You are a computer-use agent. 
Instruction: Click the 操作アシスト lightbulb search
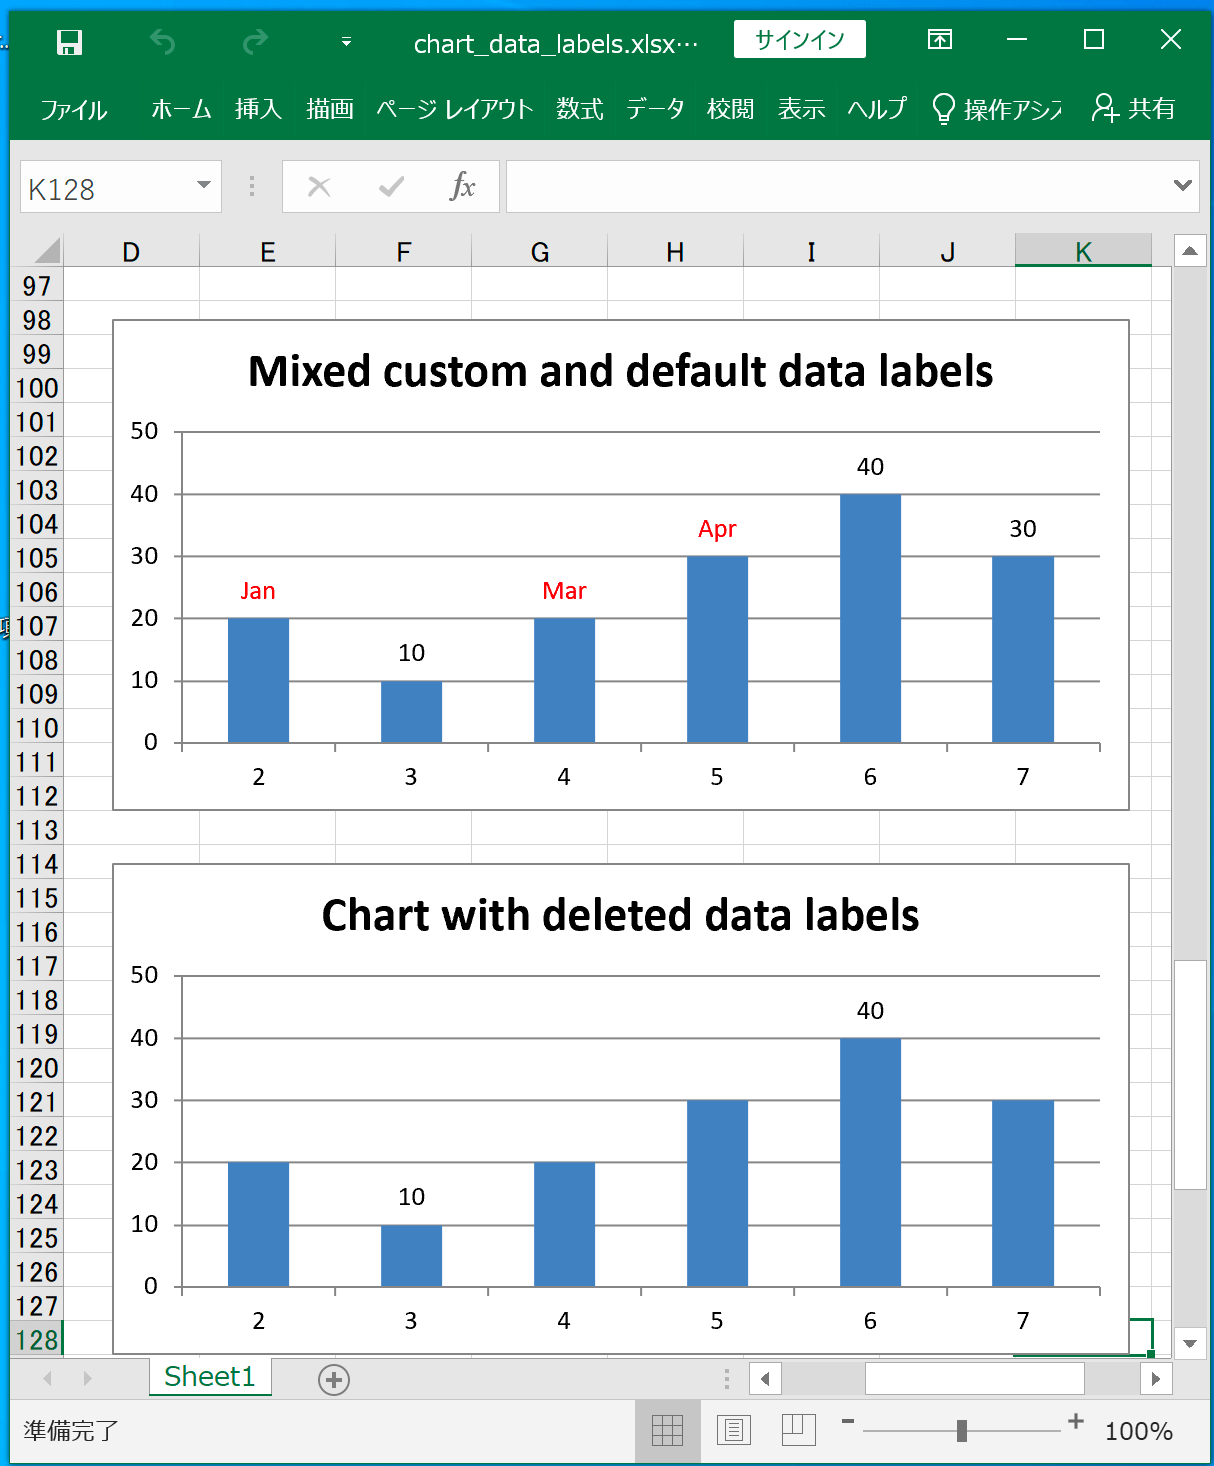tap(997, 109)
